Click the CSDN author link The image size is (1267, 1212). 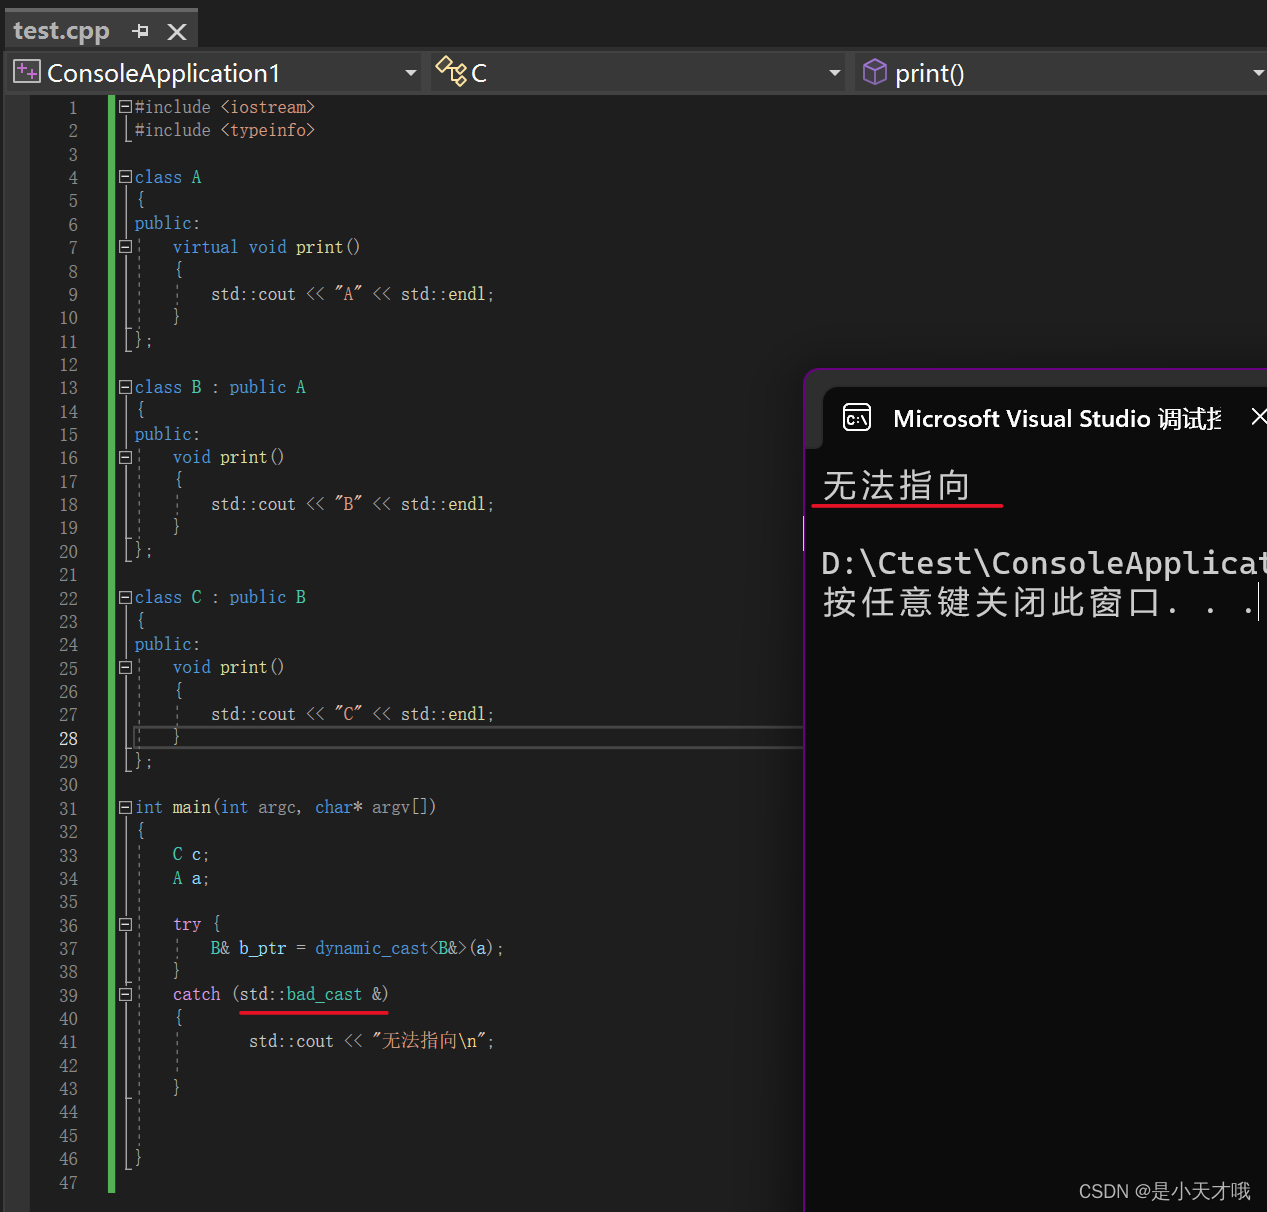pos(1163,1191)
